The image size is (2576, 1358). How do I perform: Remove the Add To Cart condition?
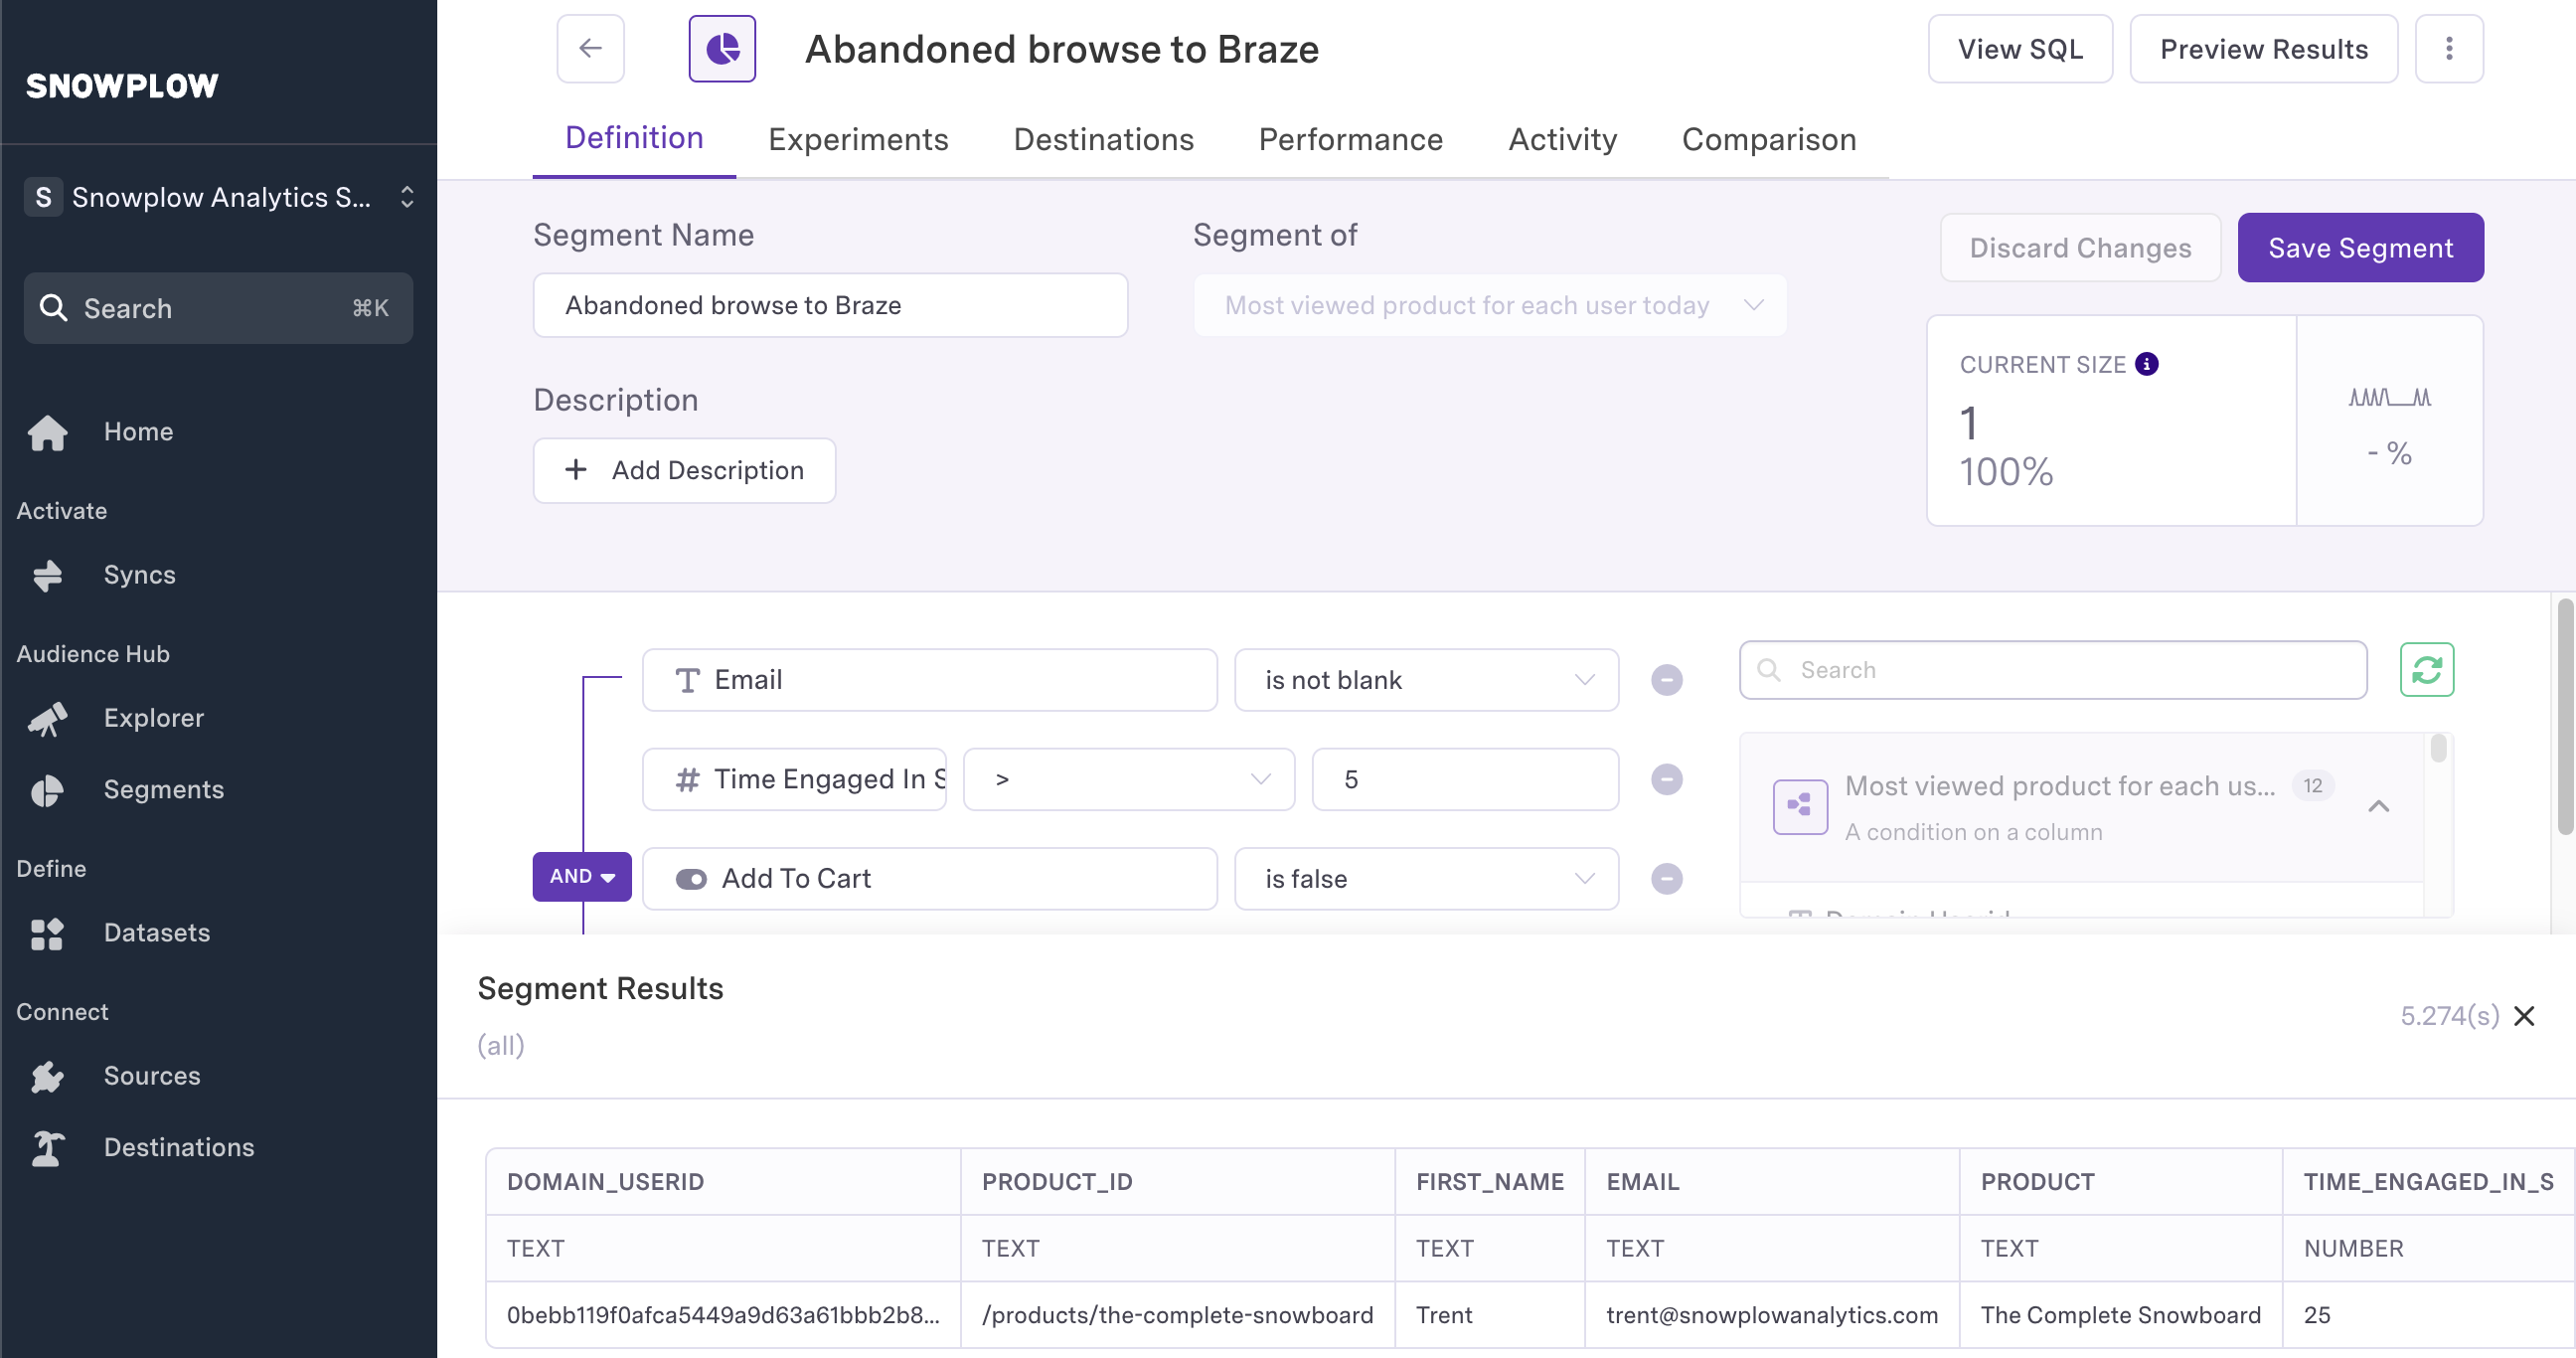pyautogui.click(x=1666, y=878)
